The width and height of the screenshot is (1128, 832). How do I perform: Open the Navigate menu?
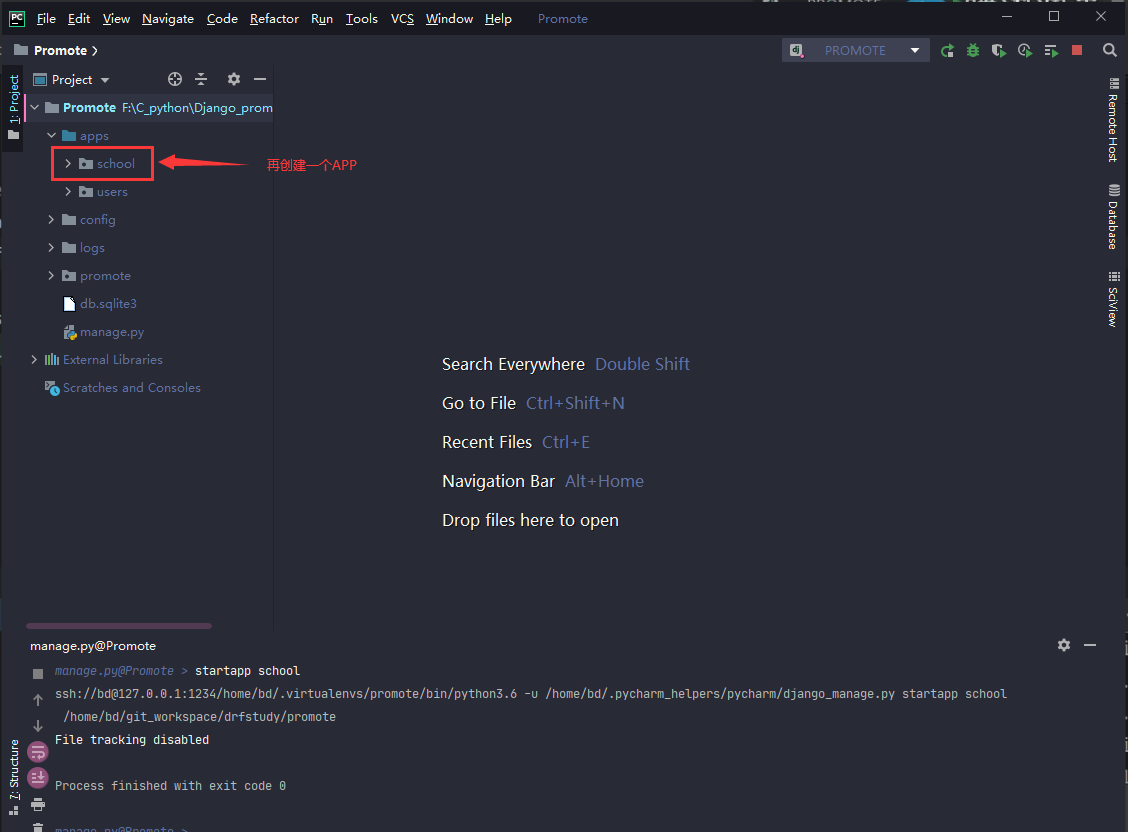pos(168,19)
